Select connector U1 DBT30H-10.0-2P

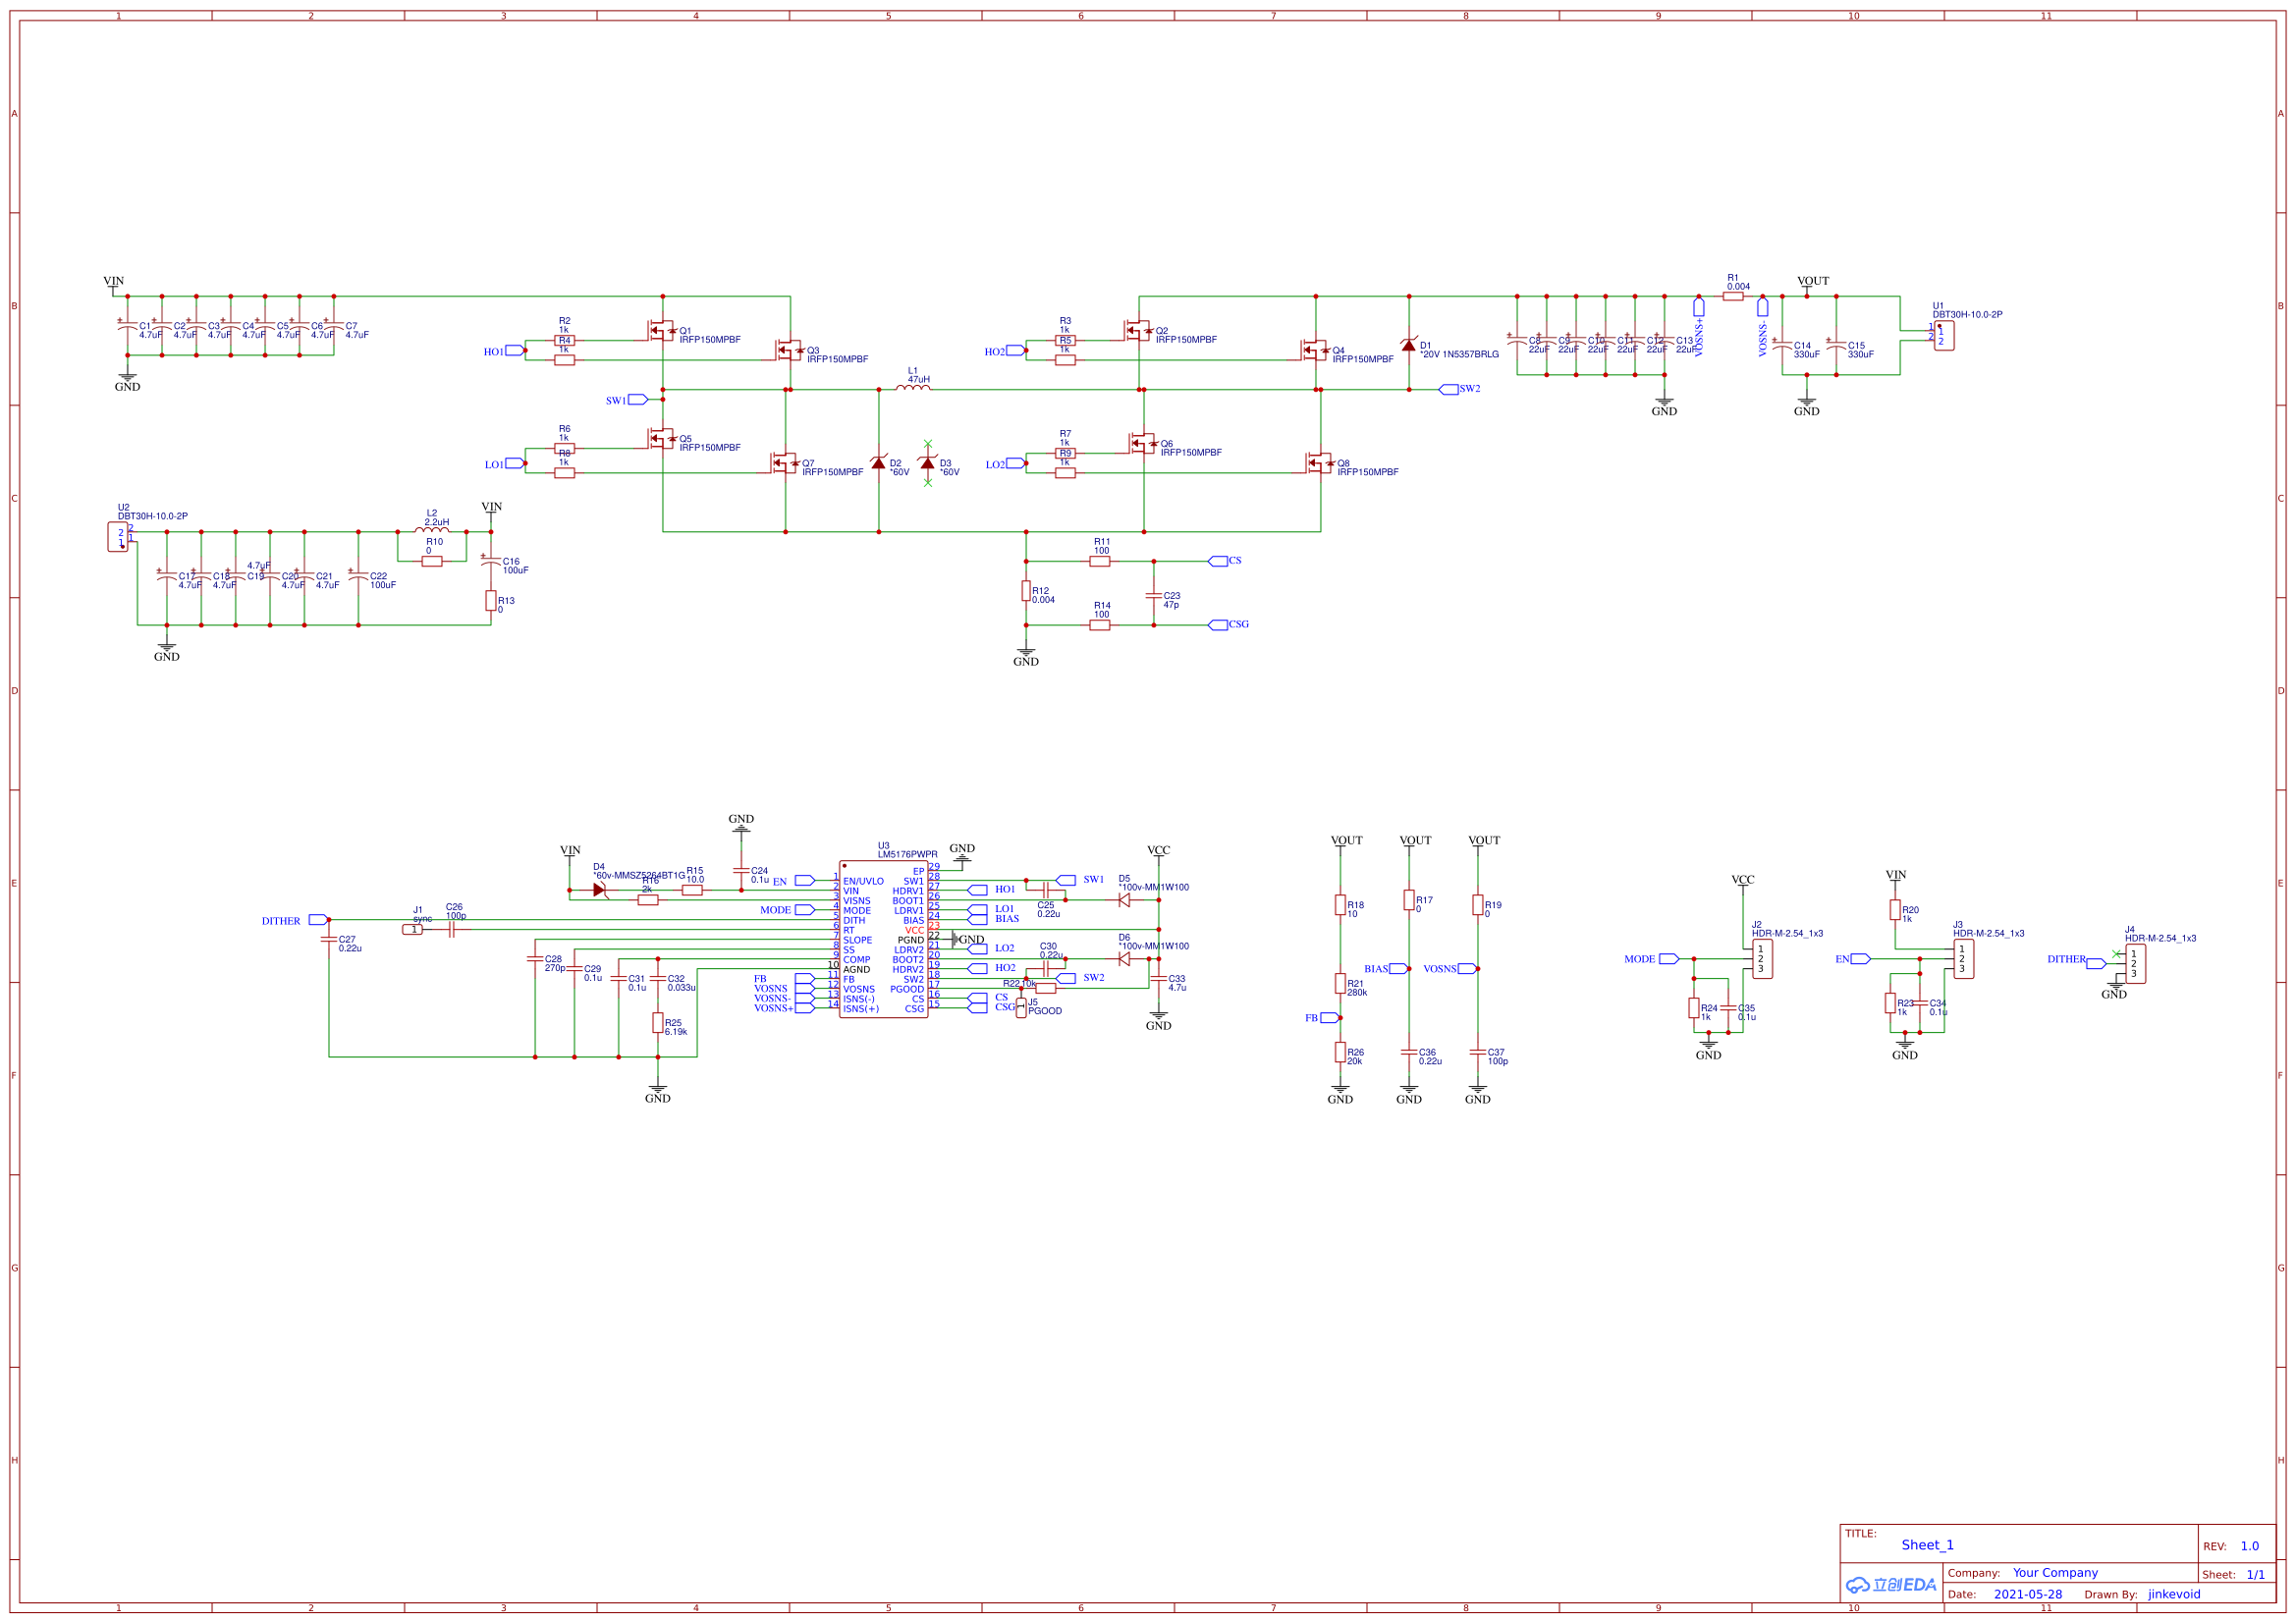(x=1944, y=335)
